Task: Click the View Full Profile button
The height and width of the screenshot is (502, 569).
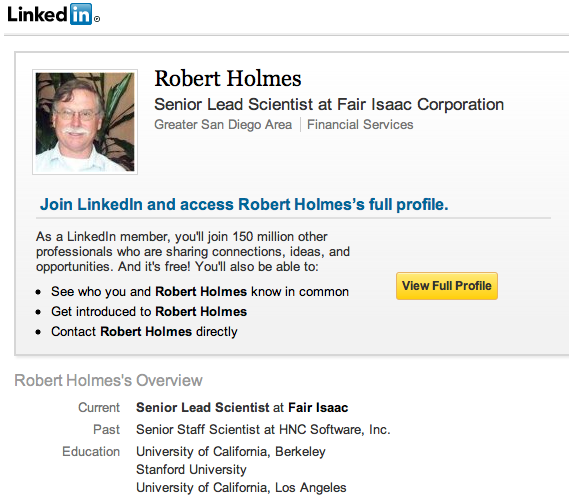Action: tap(447, 286)
